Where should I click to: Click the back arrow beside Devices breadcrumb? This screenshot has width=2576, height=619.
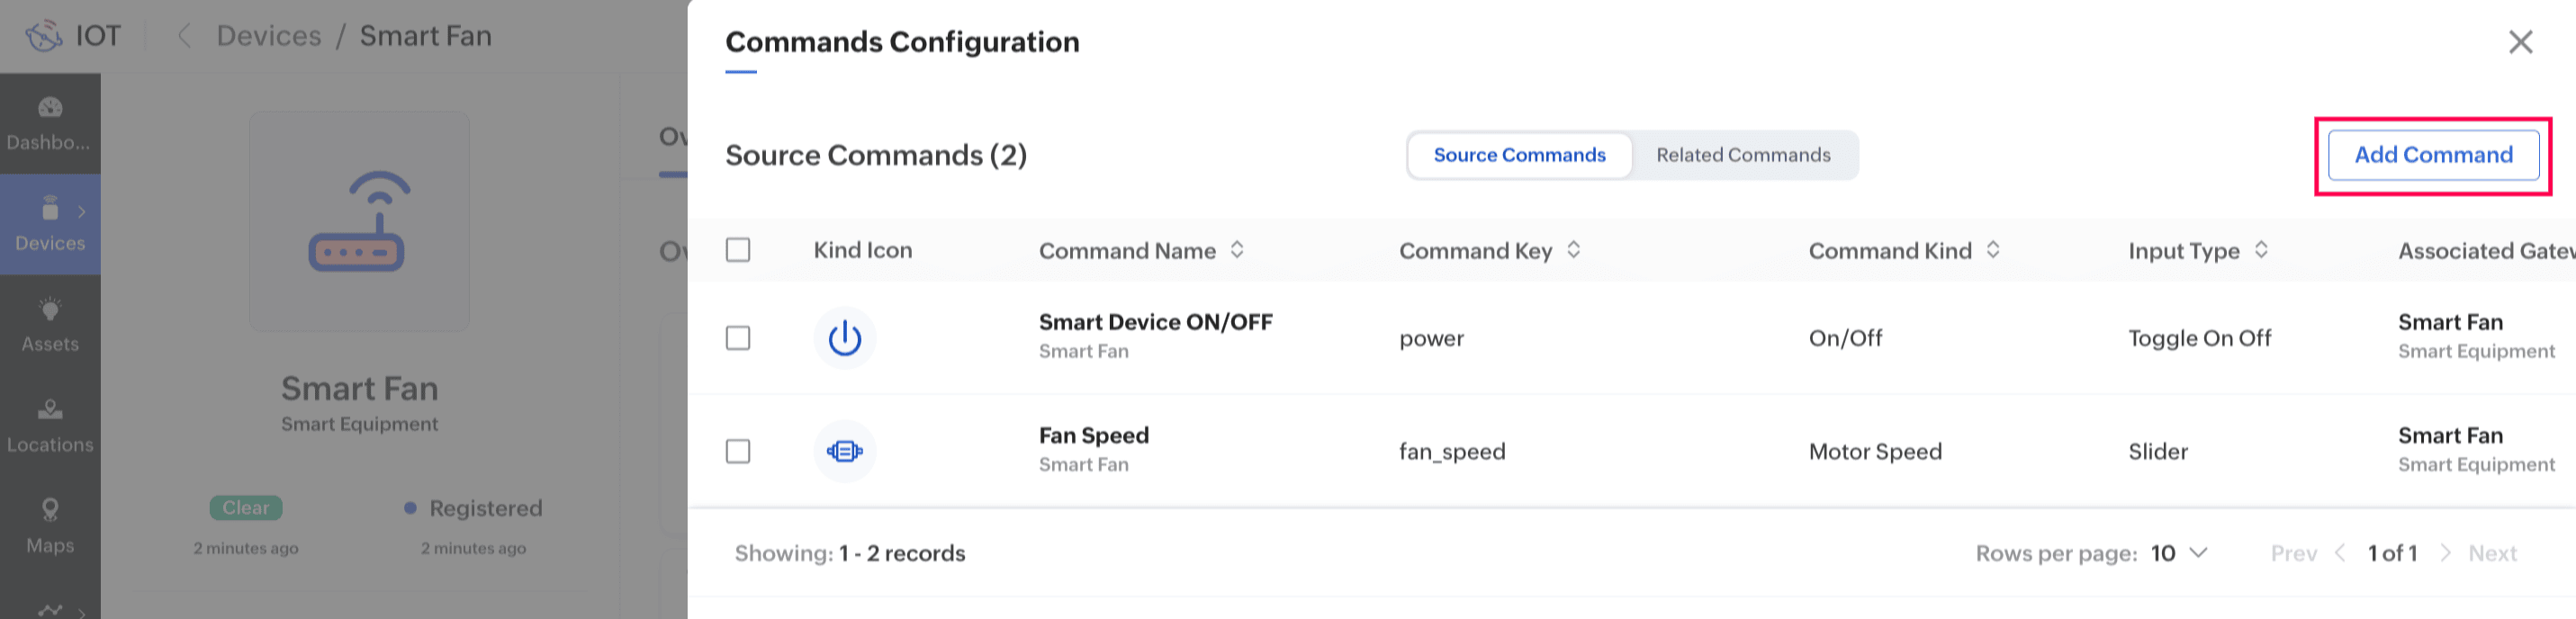(x=184, y=36)
